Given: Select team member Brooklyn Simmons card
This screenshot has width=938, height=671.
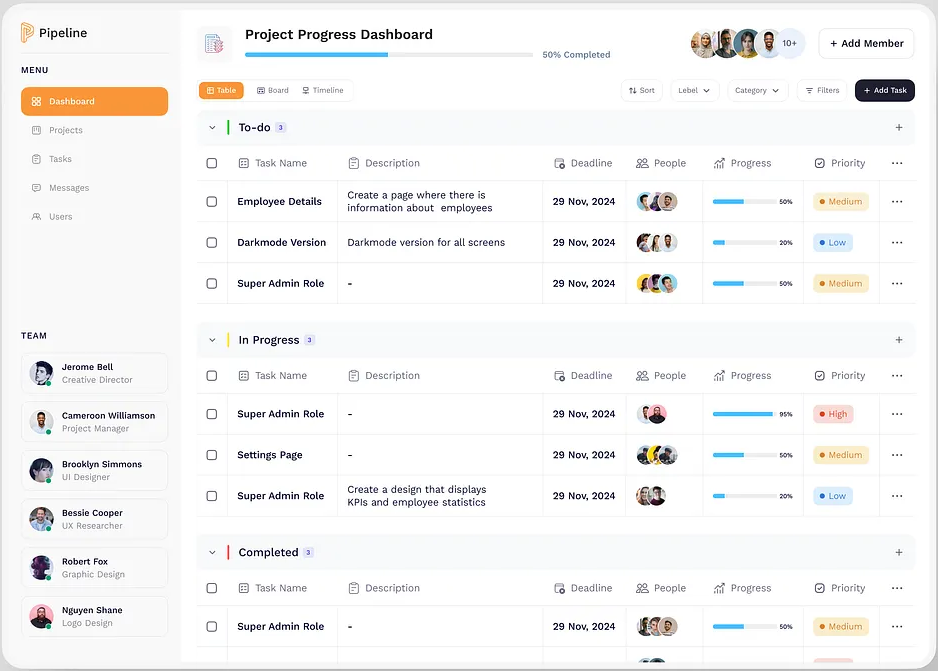Looking at the screenshot, I should point(94,470).
